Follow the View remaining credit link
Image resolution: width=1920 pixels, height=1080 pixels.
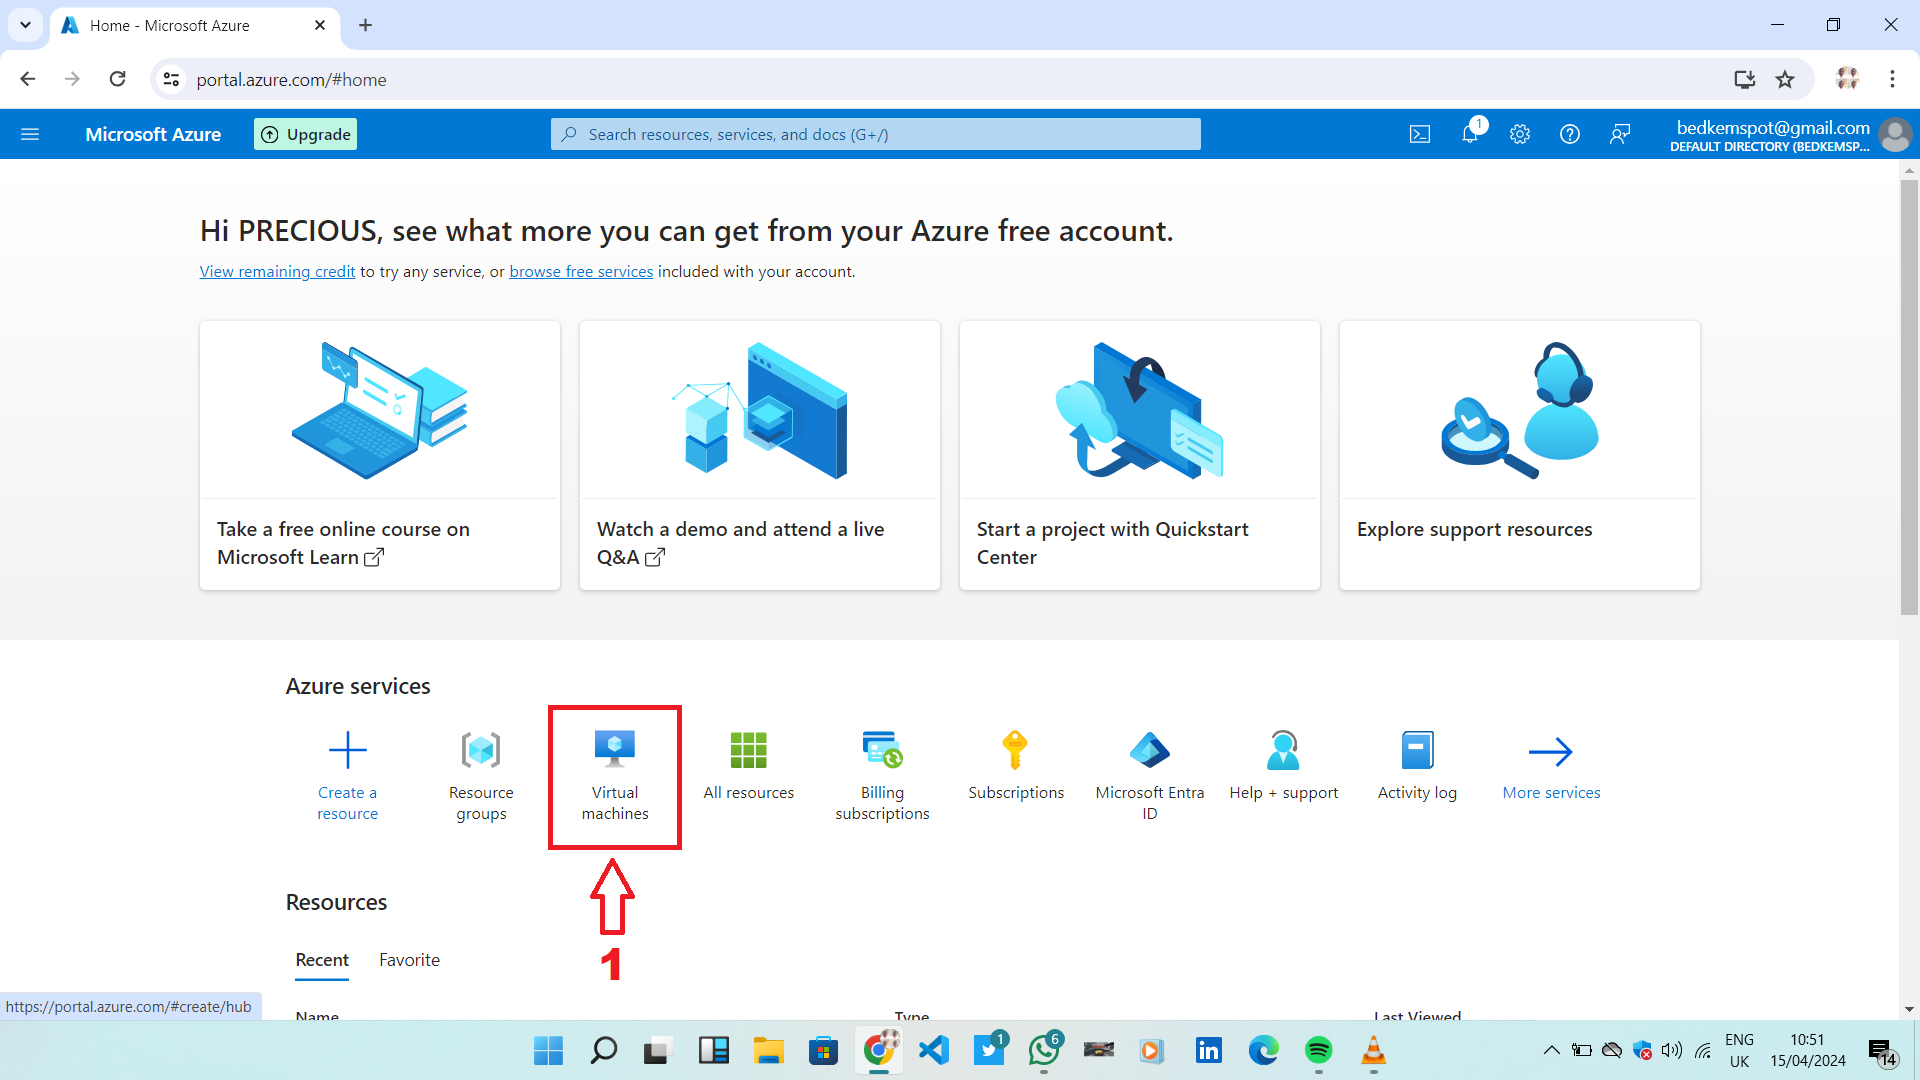click(277, 272)
